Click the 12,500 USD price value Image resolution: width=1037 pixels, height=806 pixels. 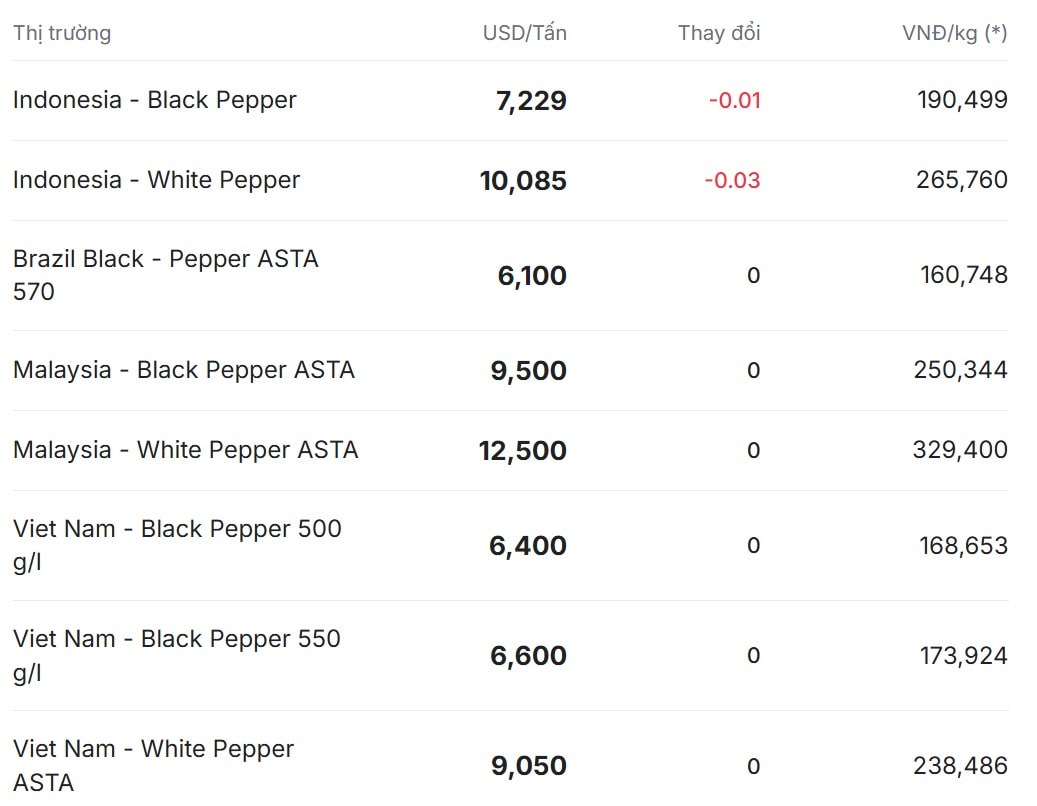tap(523, 451)
